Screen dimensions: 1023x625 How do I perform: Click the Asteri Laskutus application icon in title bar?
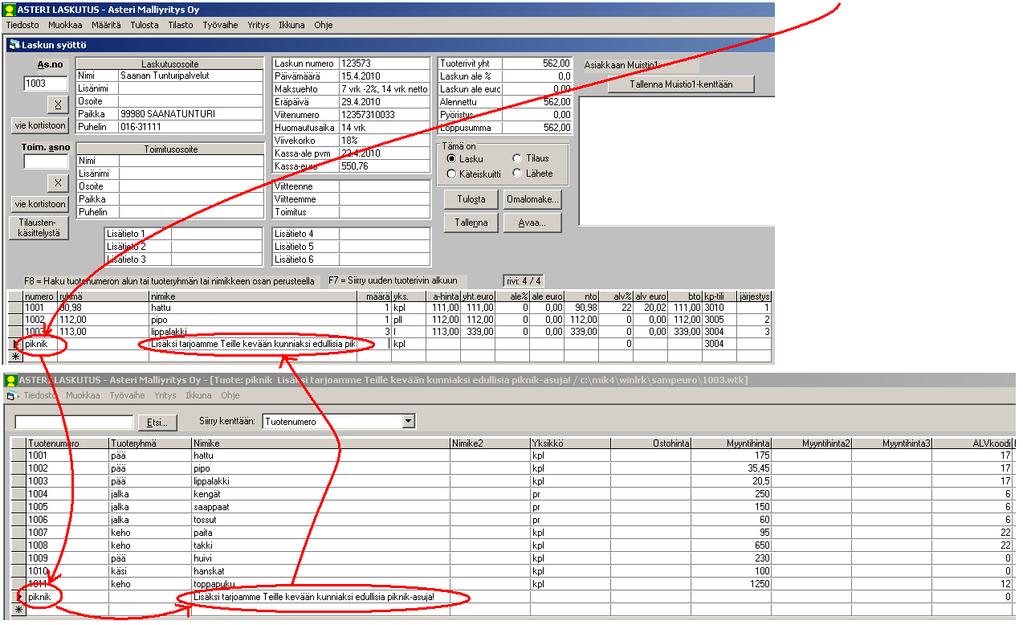tap(10, 10)
